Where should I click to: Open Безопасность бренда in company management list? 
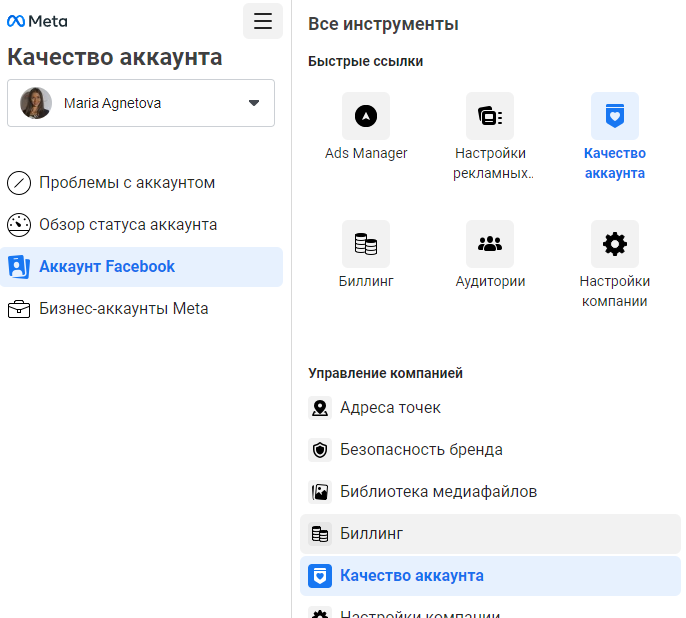420,450
